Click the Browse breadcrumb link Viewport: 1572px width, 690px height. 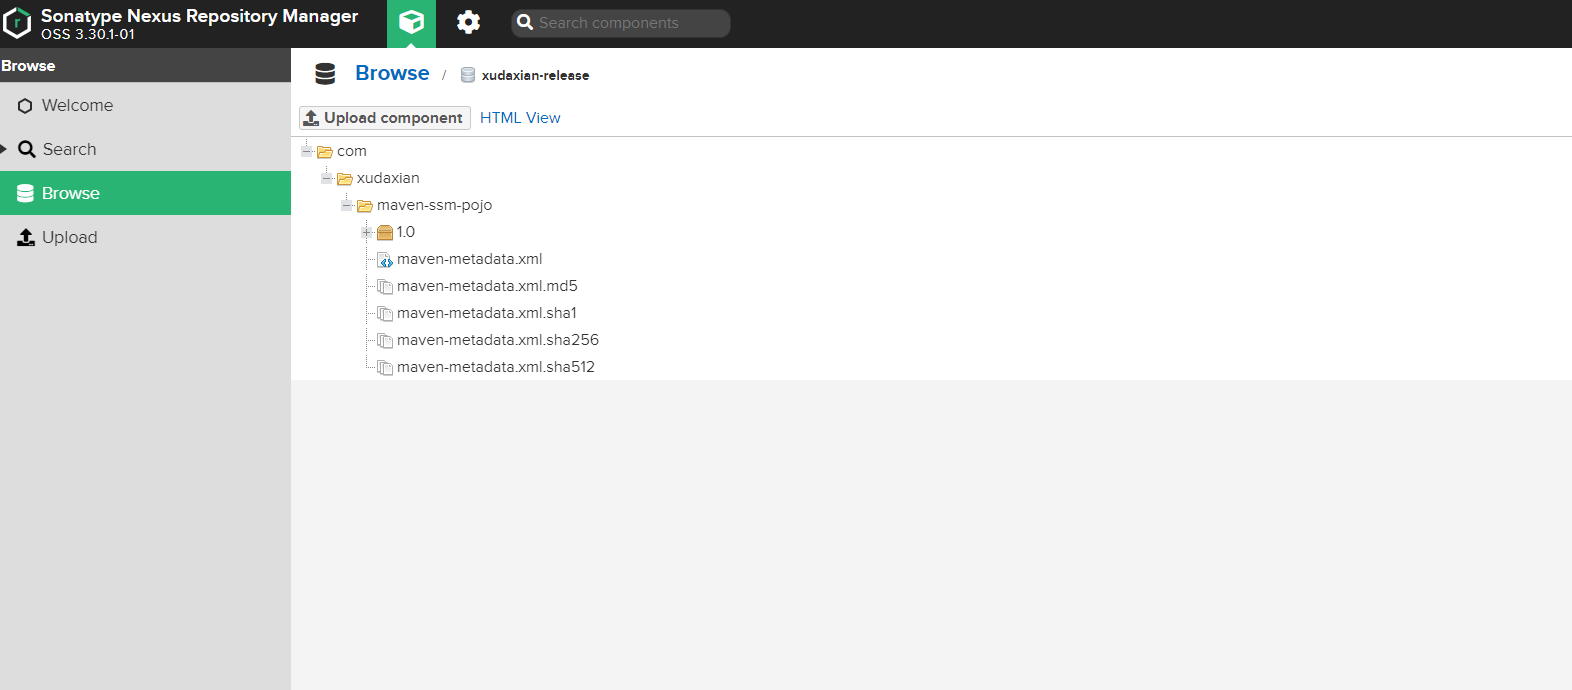click(392, 73)
